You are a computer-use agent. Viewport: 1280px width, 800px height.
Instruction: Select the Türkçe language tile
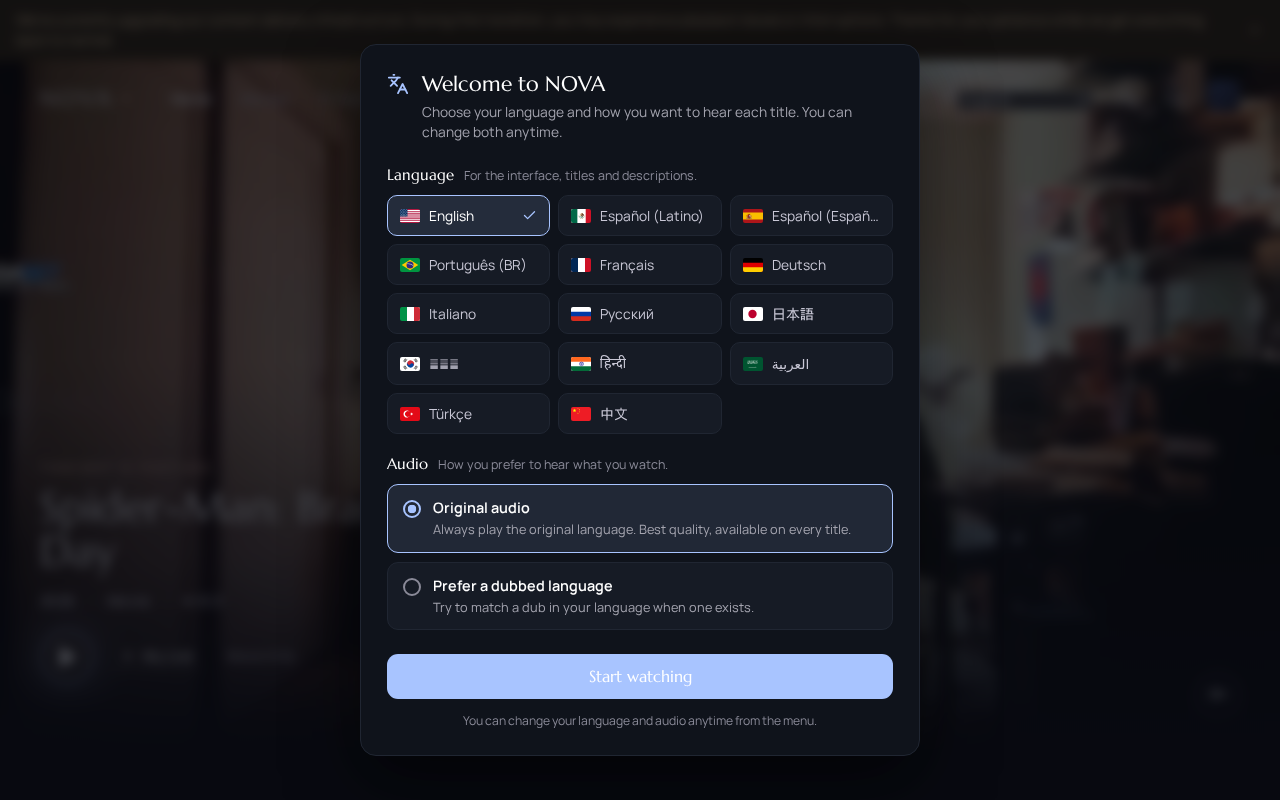[468, 413]
